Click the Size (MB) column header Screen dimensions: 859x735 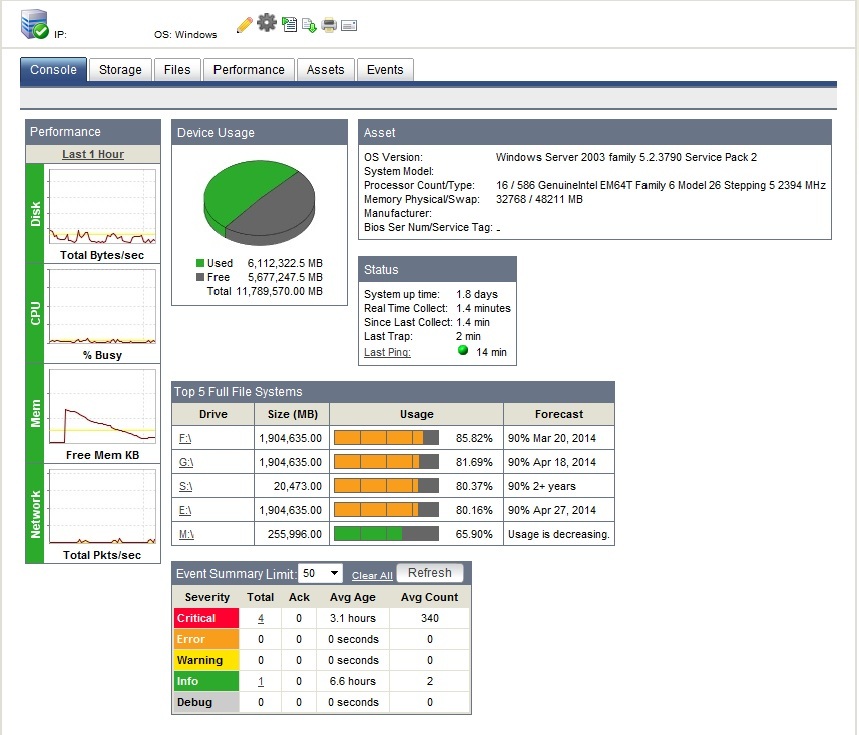click(x=293, y=414)
